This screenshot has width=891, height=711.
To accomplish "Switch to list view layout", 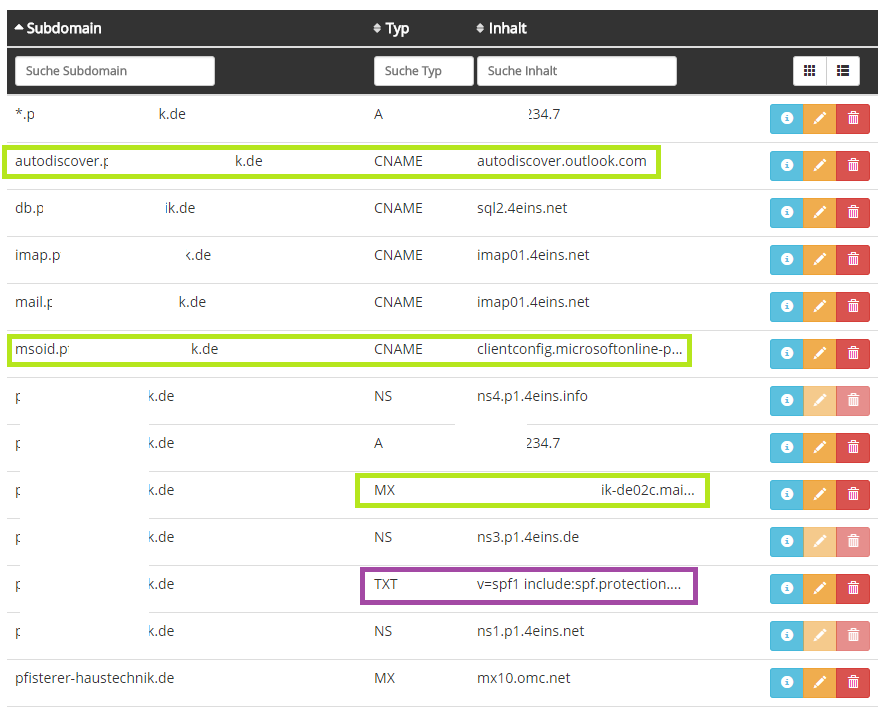I will click(843, 71).
